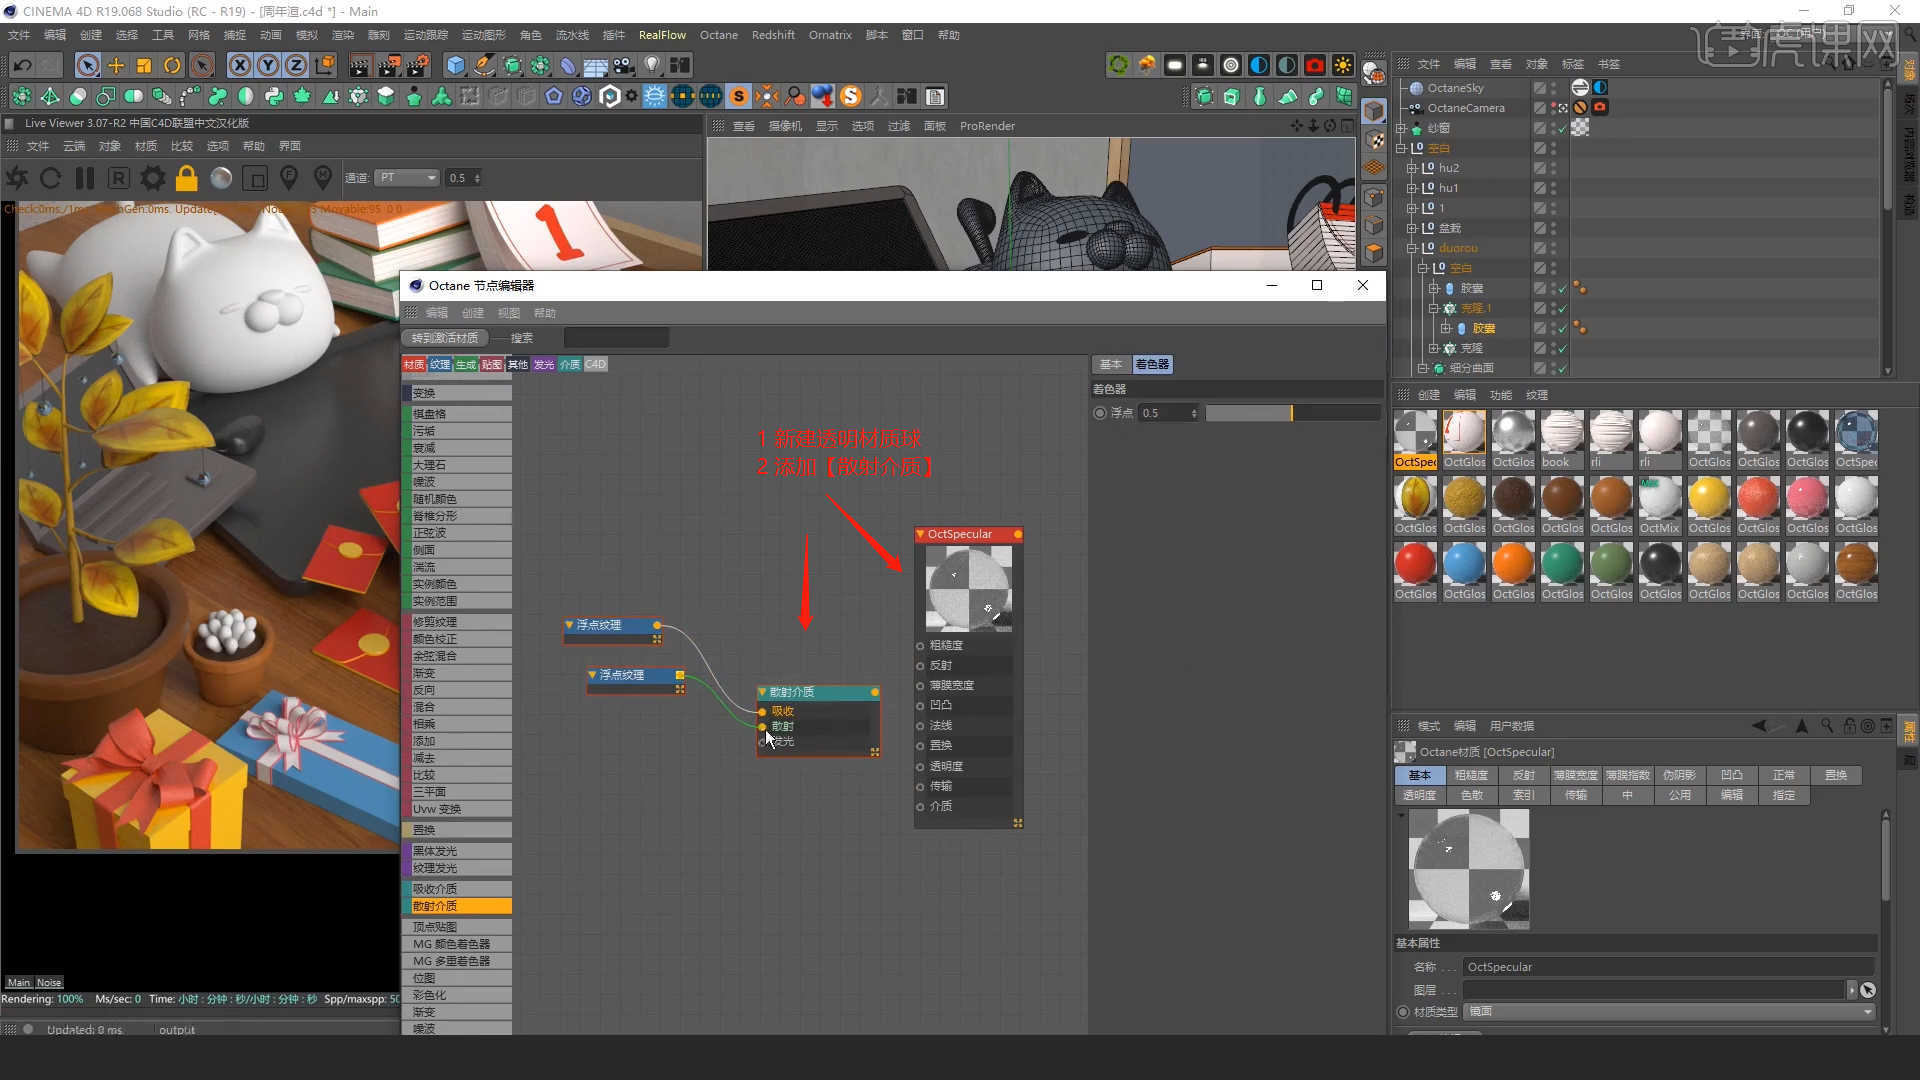Image resolution: width=1920 pixels, height=1080 pixels.
Task: Open the Octane menu in menu bar
Action: tap(718, 35)
